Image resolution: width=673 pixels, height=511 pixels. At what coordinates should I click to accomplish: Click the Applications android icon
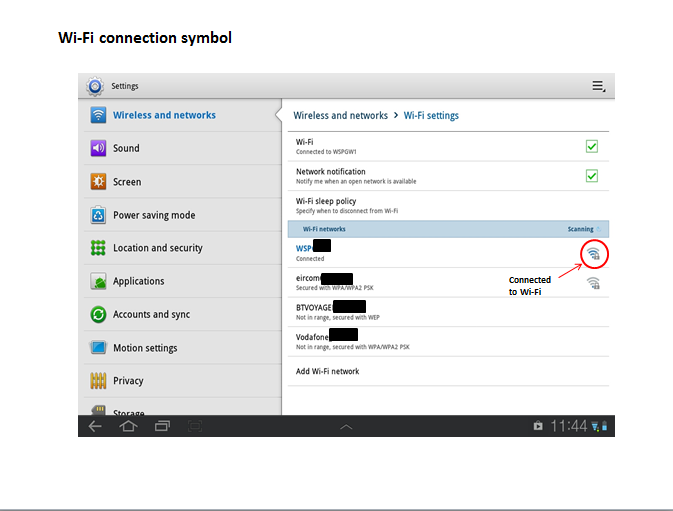click(98, 281)
